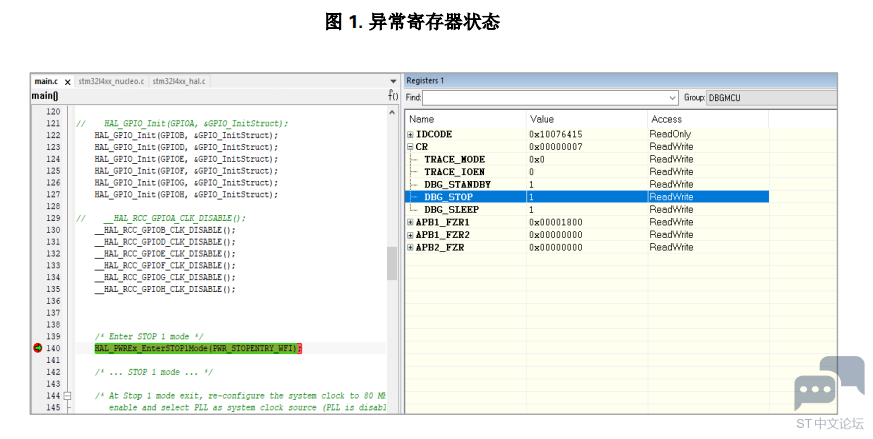Viewport: 873px width, 439px height.
Task: Select the TRACE_MODE register field
Action: pyautogui.click(x=454, y=159)
